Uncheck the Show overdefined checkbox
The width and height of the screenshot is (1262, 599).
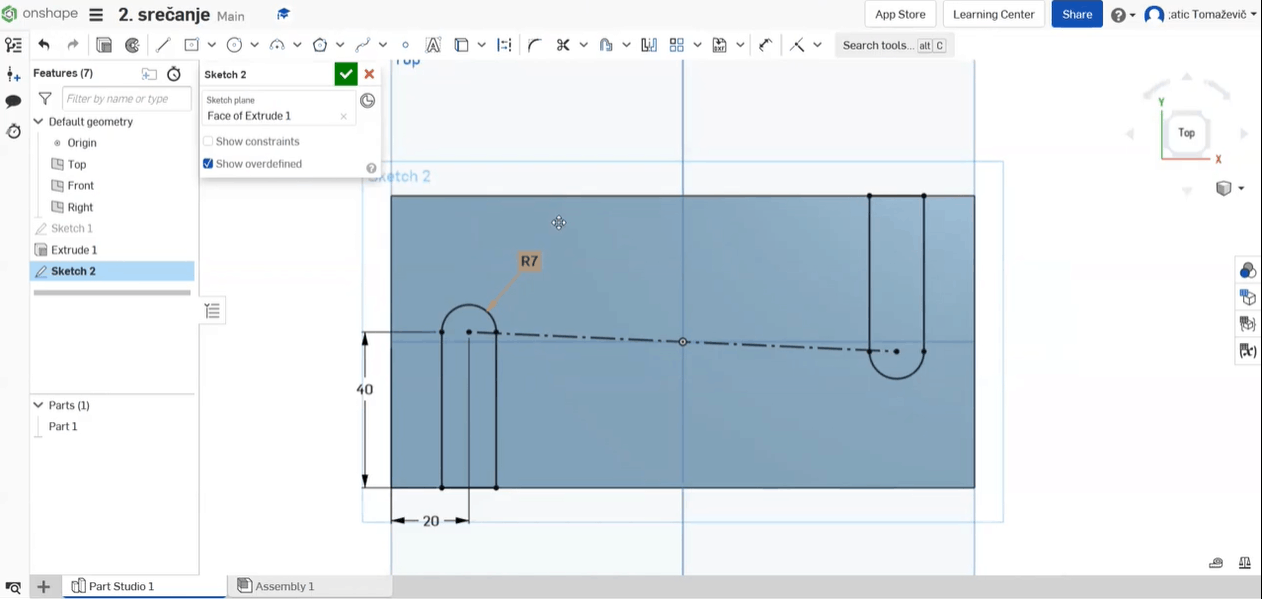tap(208, 164)
